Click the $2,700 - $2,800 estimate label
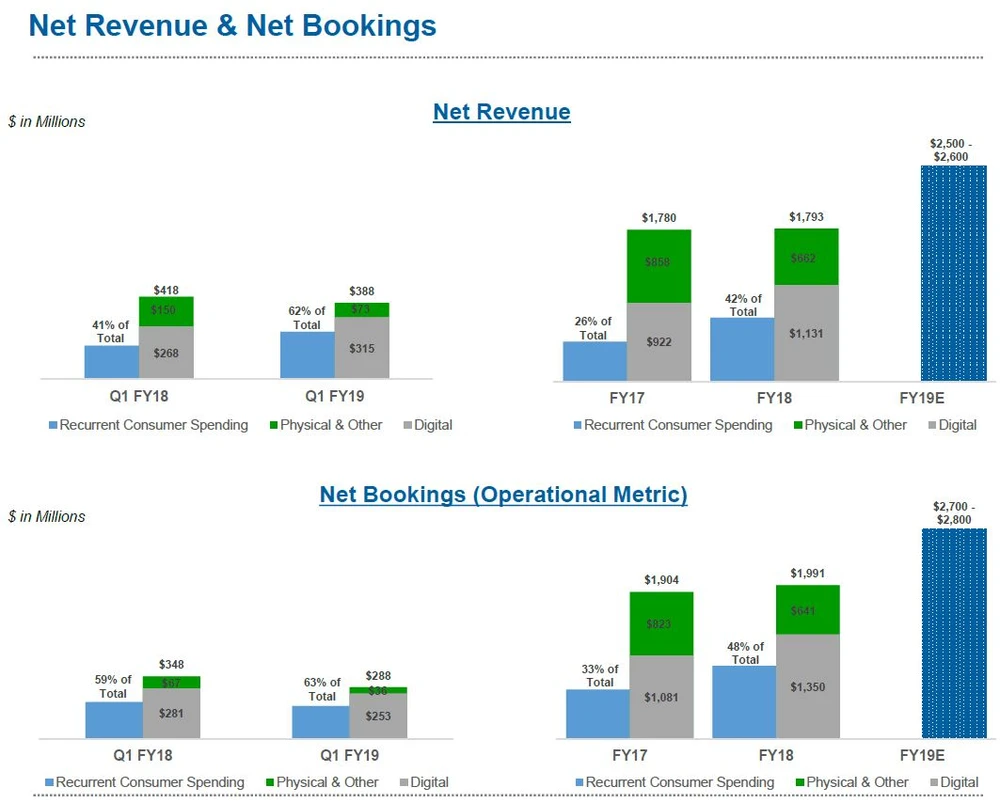 click(x=951, y=513)
